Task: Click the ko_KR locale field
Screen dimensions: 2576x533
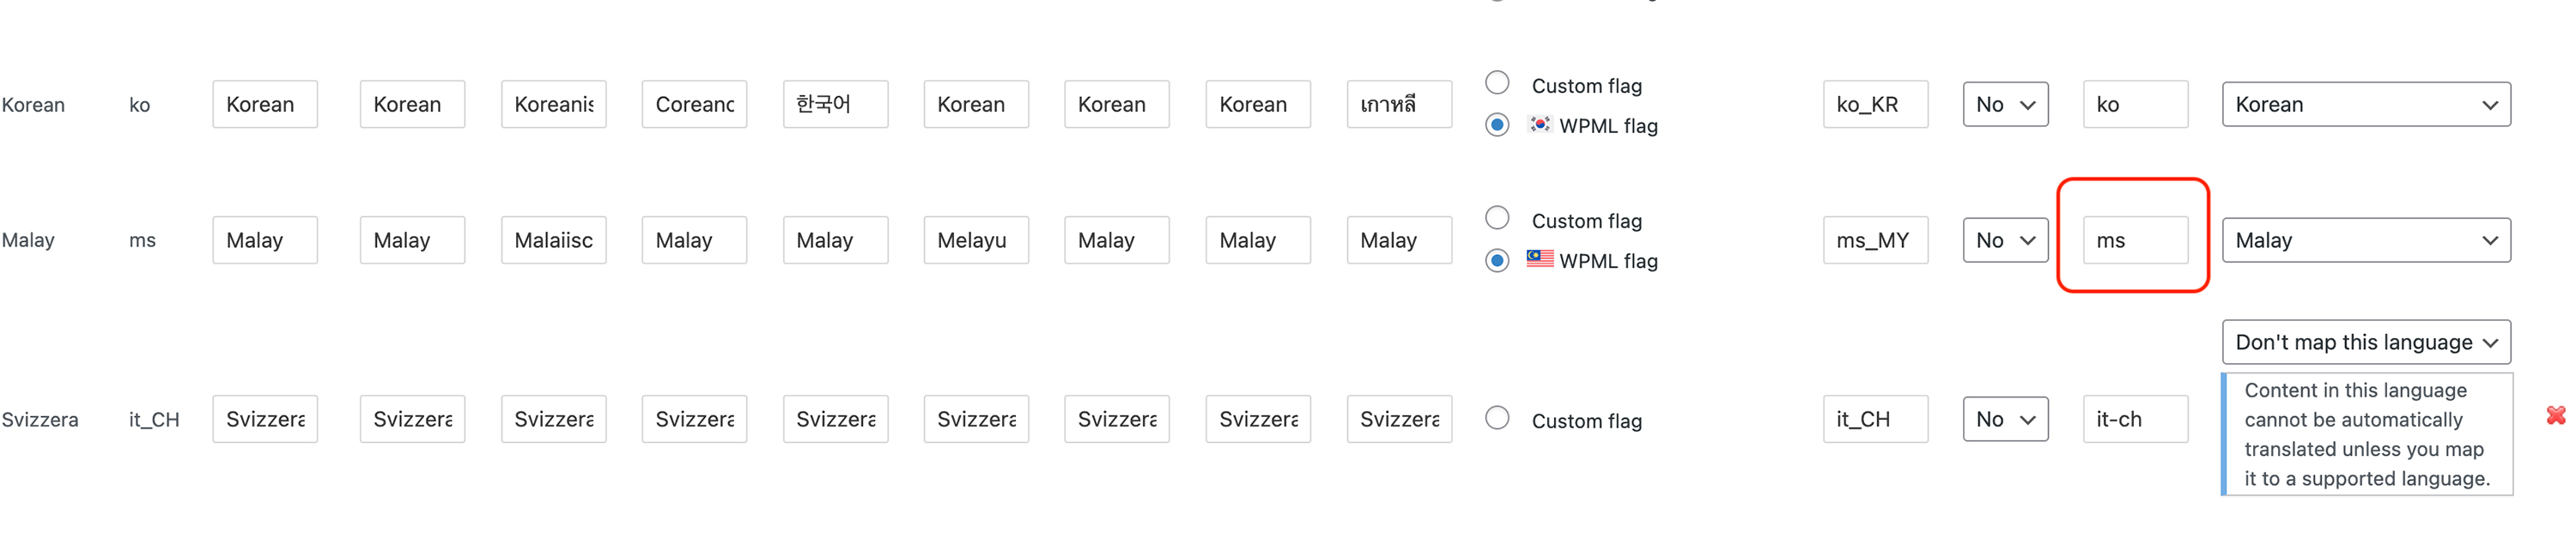Action: [x=1875, y=104]
